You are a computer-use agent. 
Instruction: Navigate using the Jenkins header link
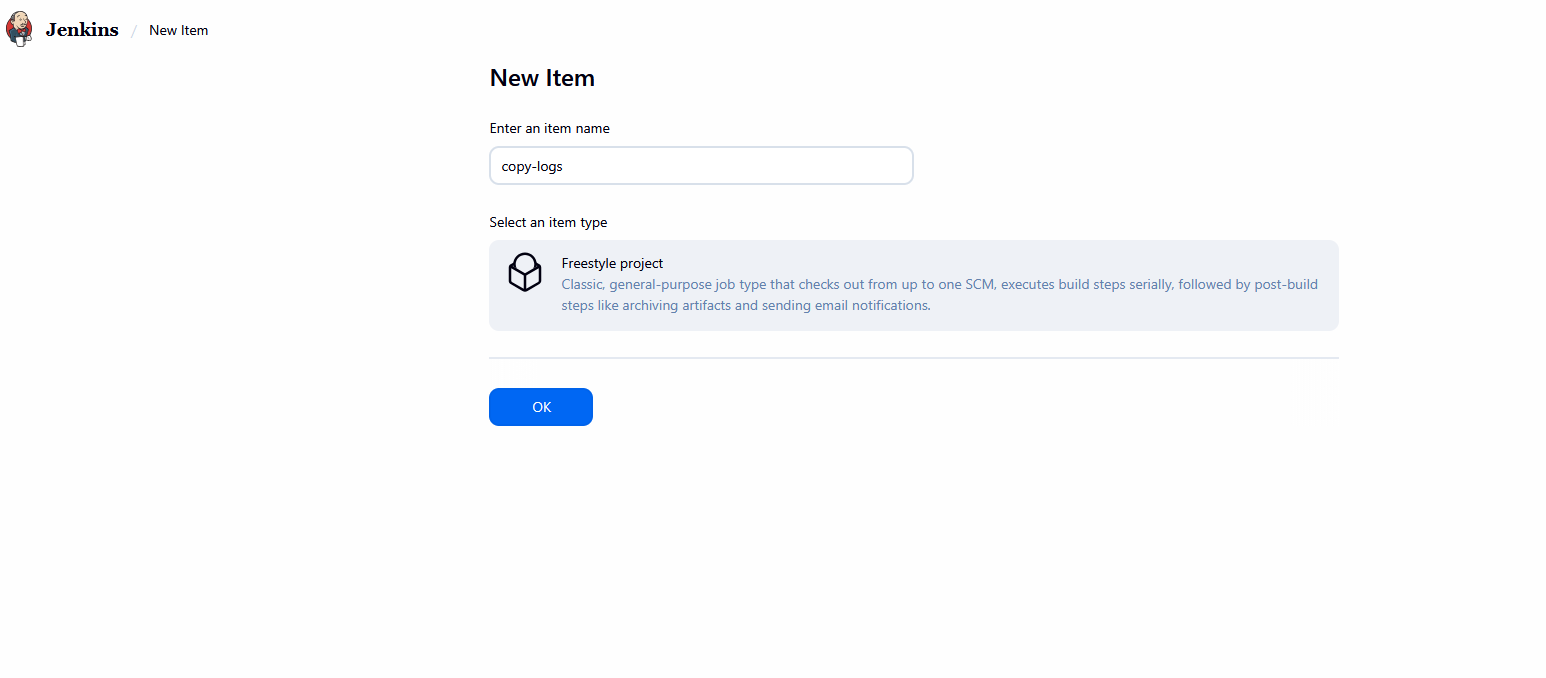tap(81, 29)
